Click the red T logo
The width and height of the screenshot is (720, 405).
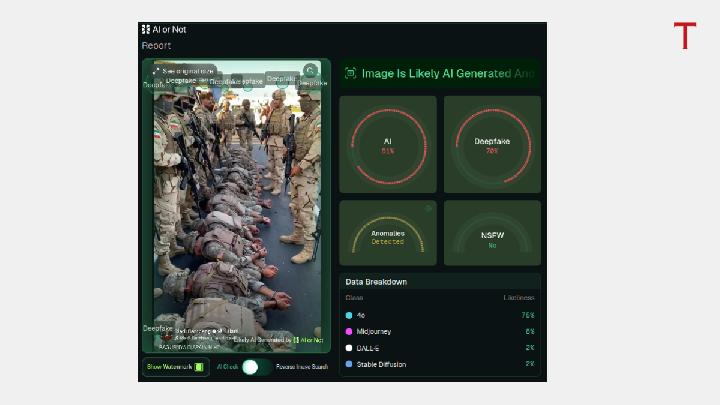click(684, 37)
